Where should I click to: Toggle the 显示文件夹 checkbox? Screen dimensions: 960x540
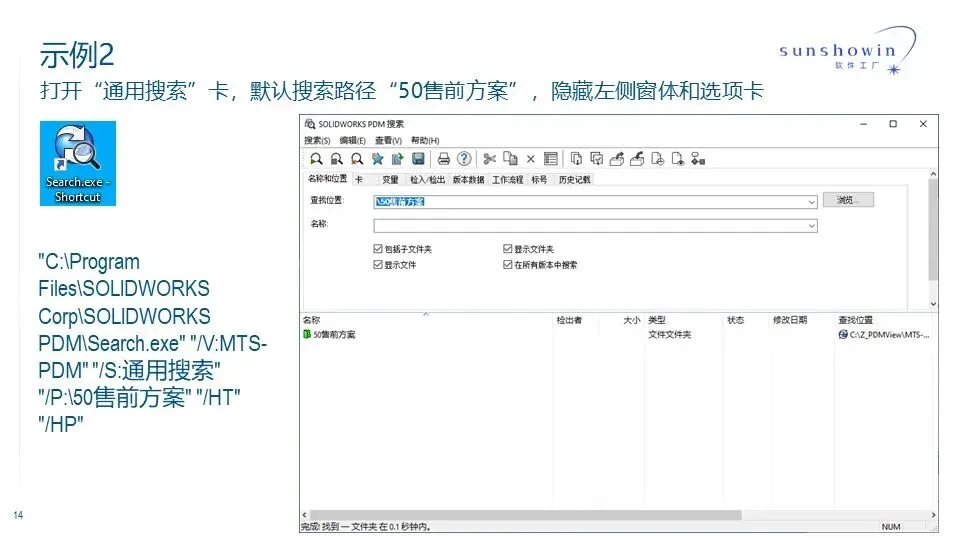(508, 249)
